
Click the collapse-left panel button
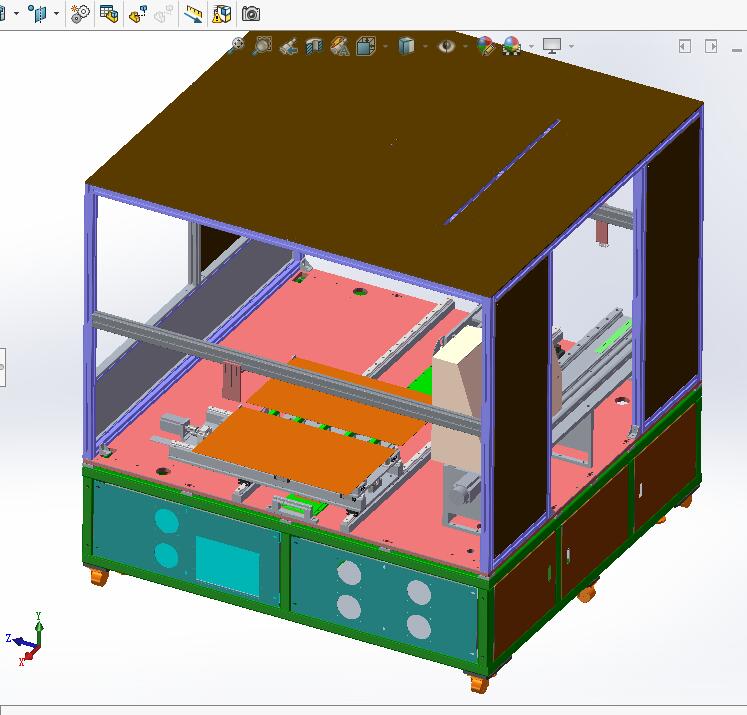(x=685, y=46)
